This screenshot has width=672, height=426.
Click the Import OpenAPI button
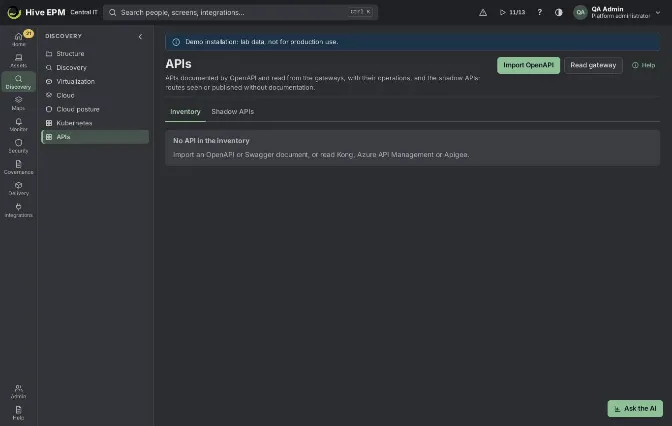(528, 65)
